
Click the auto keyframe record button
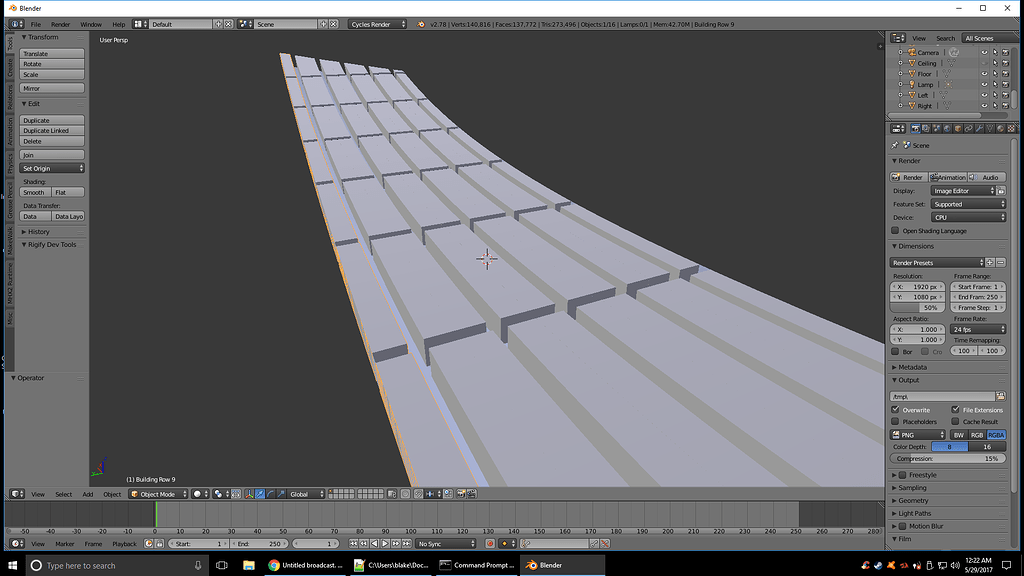[490, 543]
